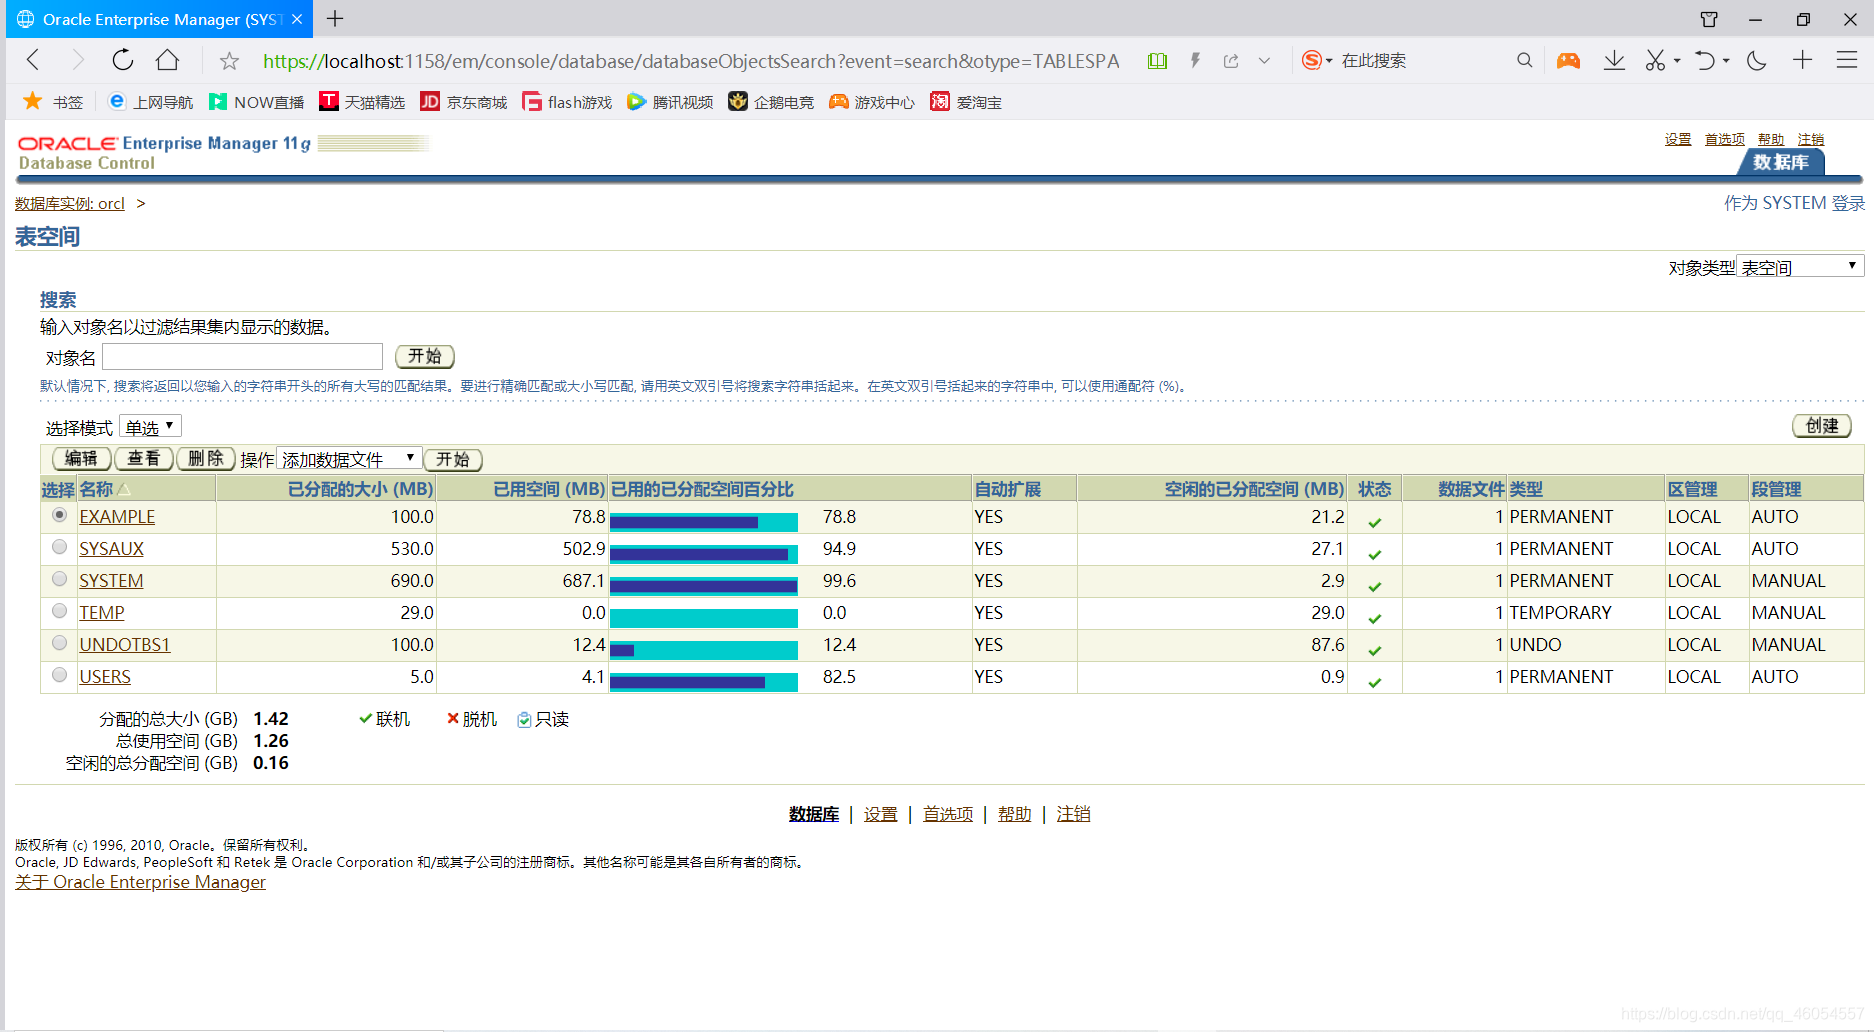Sort by the 名称 column header

(x=96, y=489)
